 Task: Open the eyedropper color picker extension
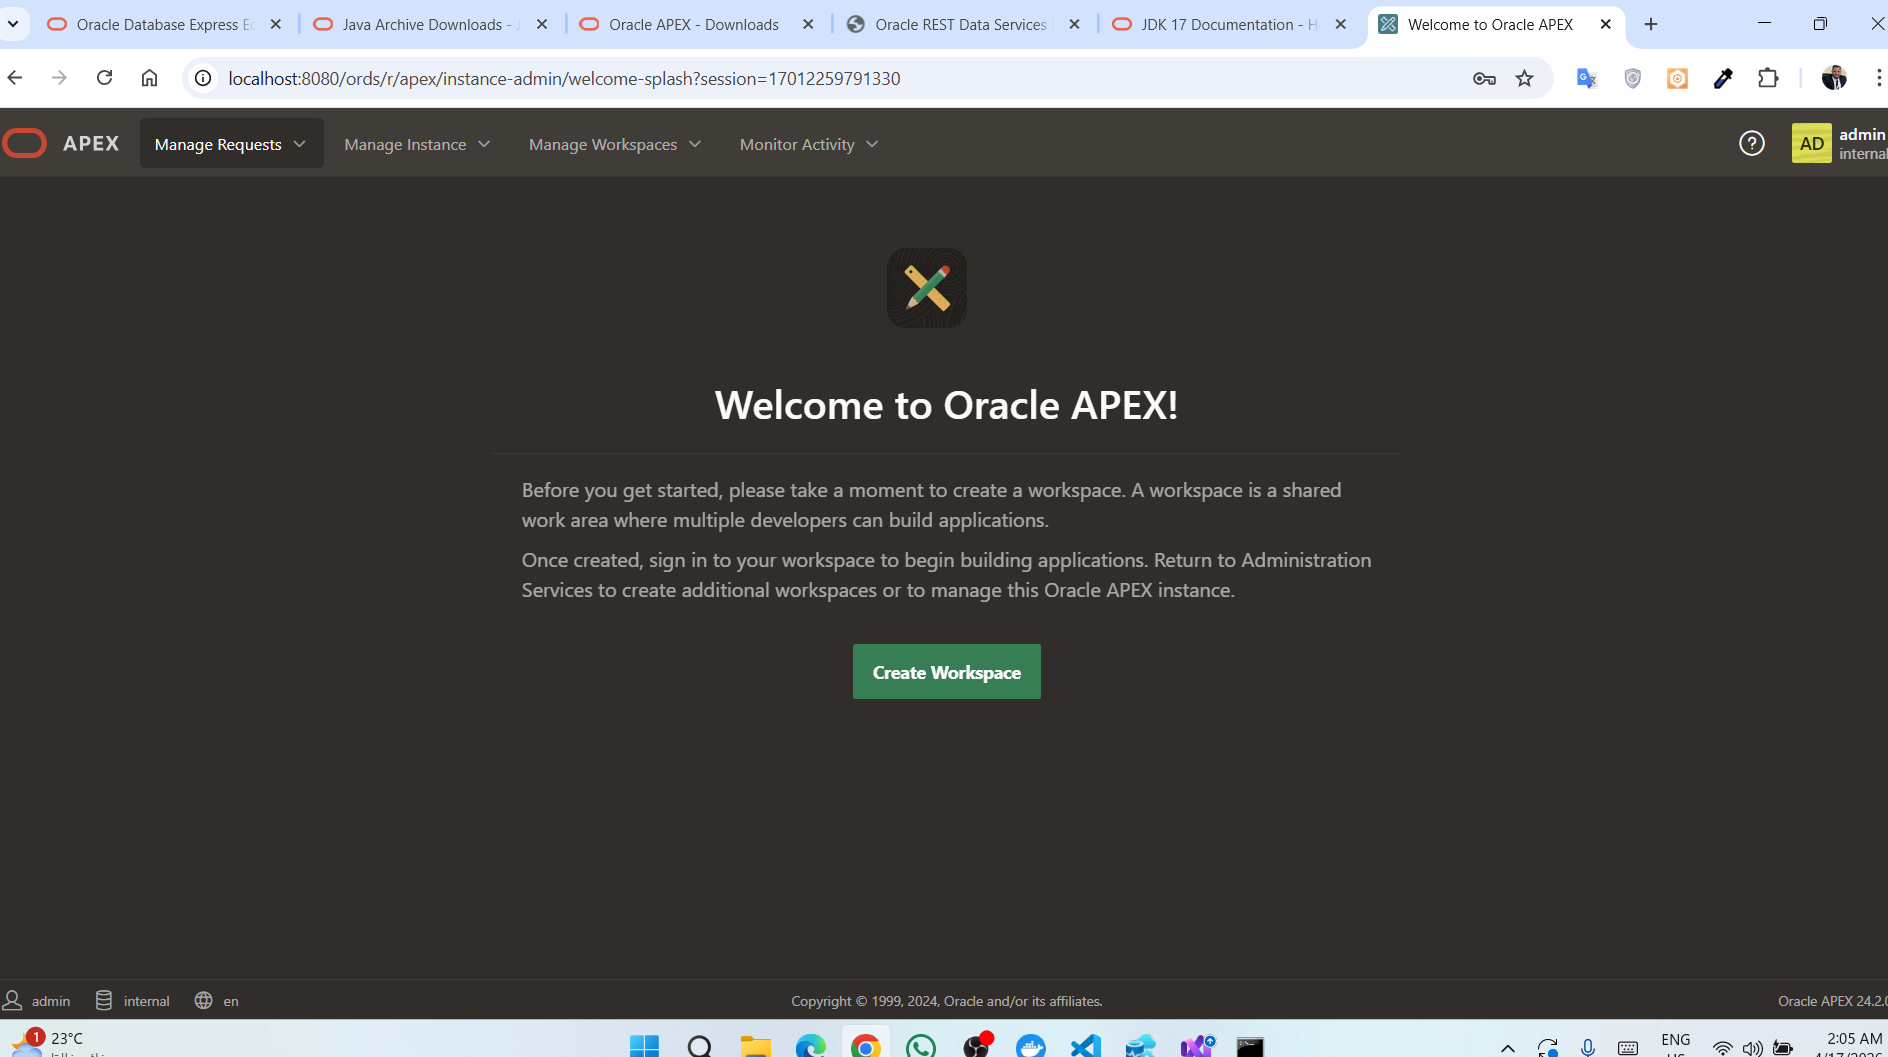[1722, 78]
